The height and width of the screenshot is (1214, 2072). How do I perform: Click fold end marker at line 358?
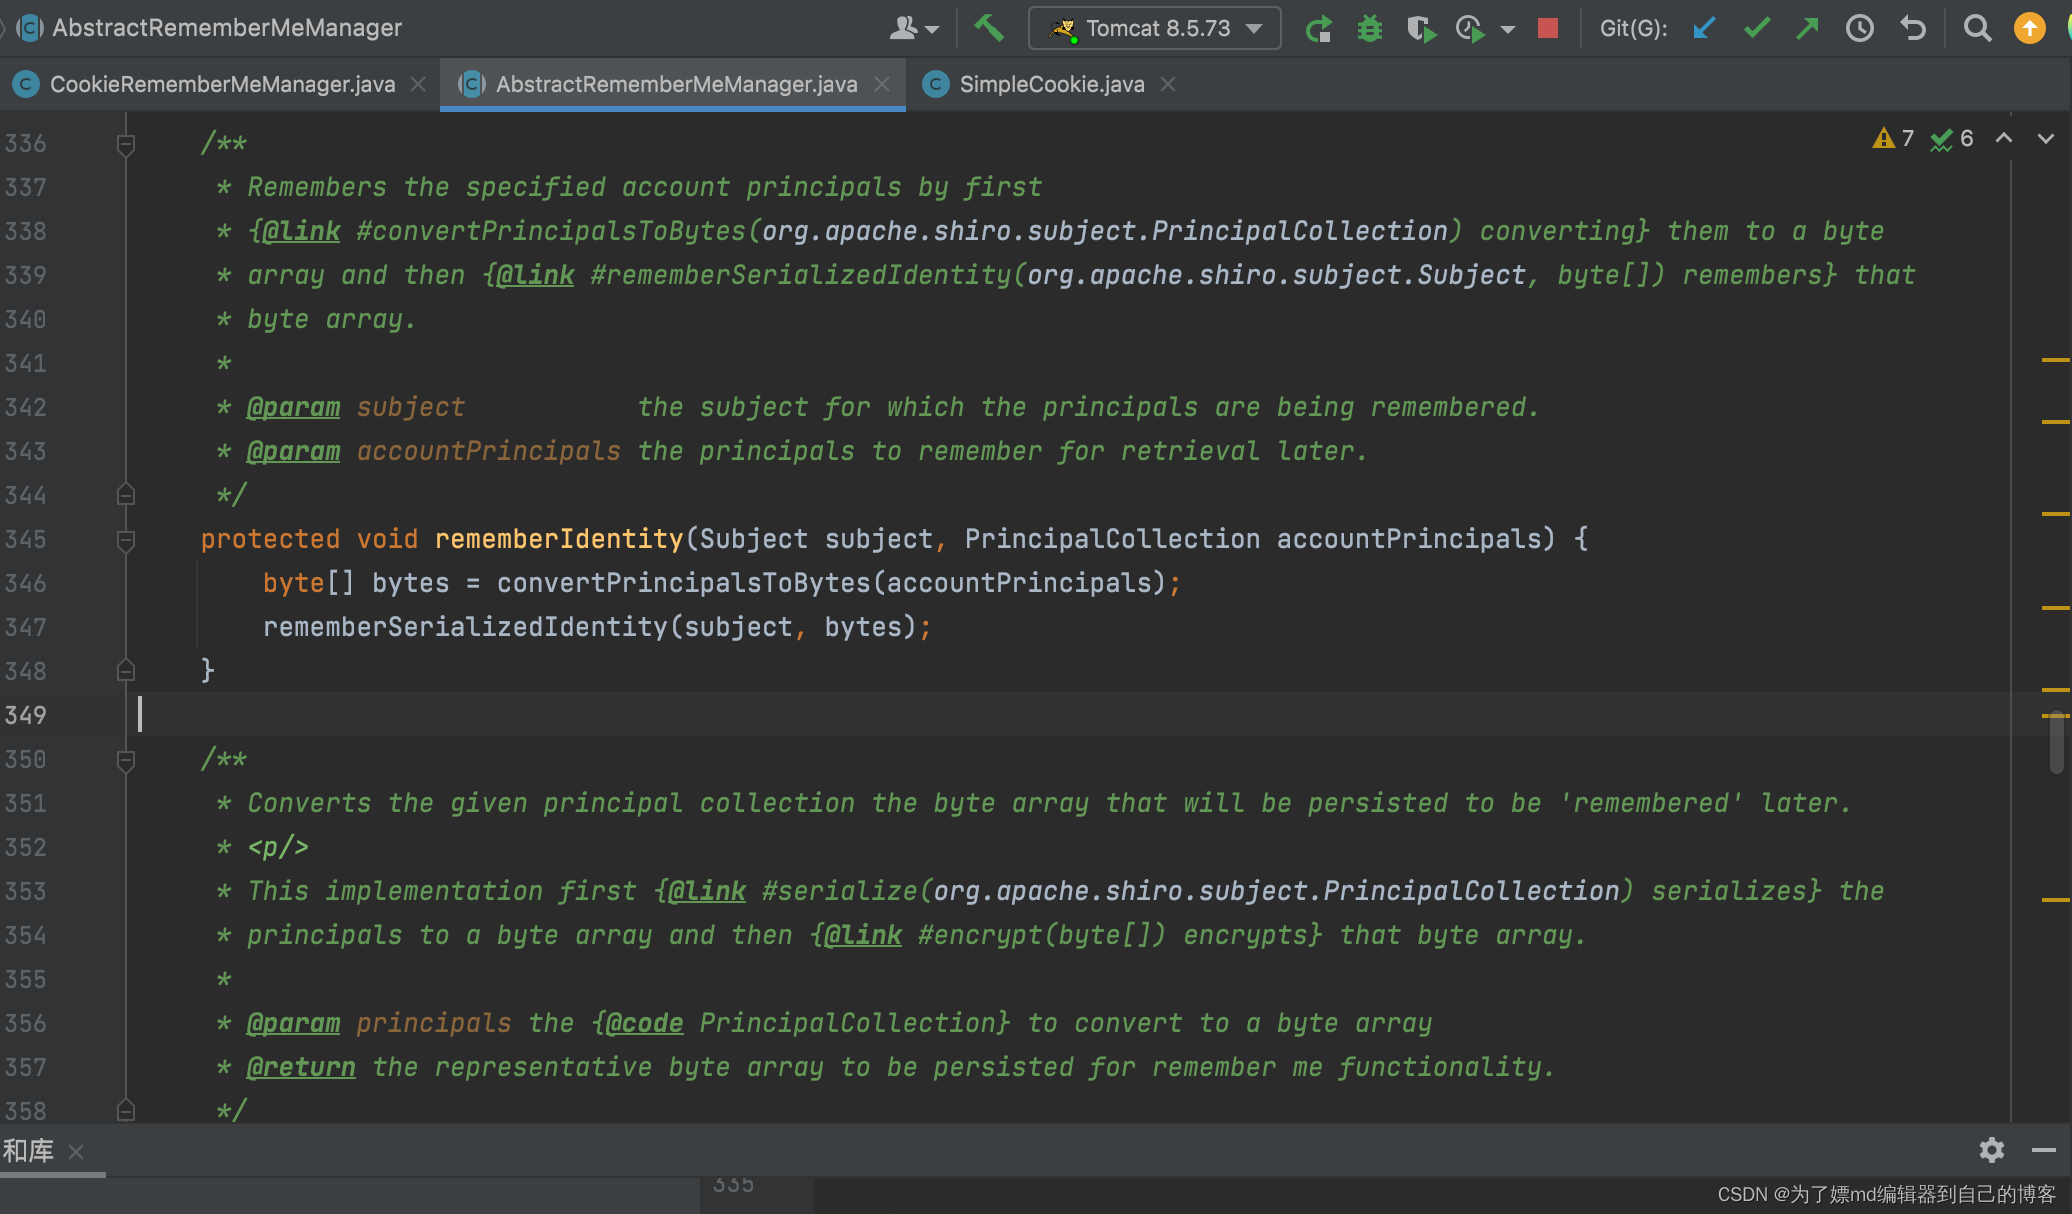126,1110
